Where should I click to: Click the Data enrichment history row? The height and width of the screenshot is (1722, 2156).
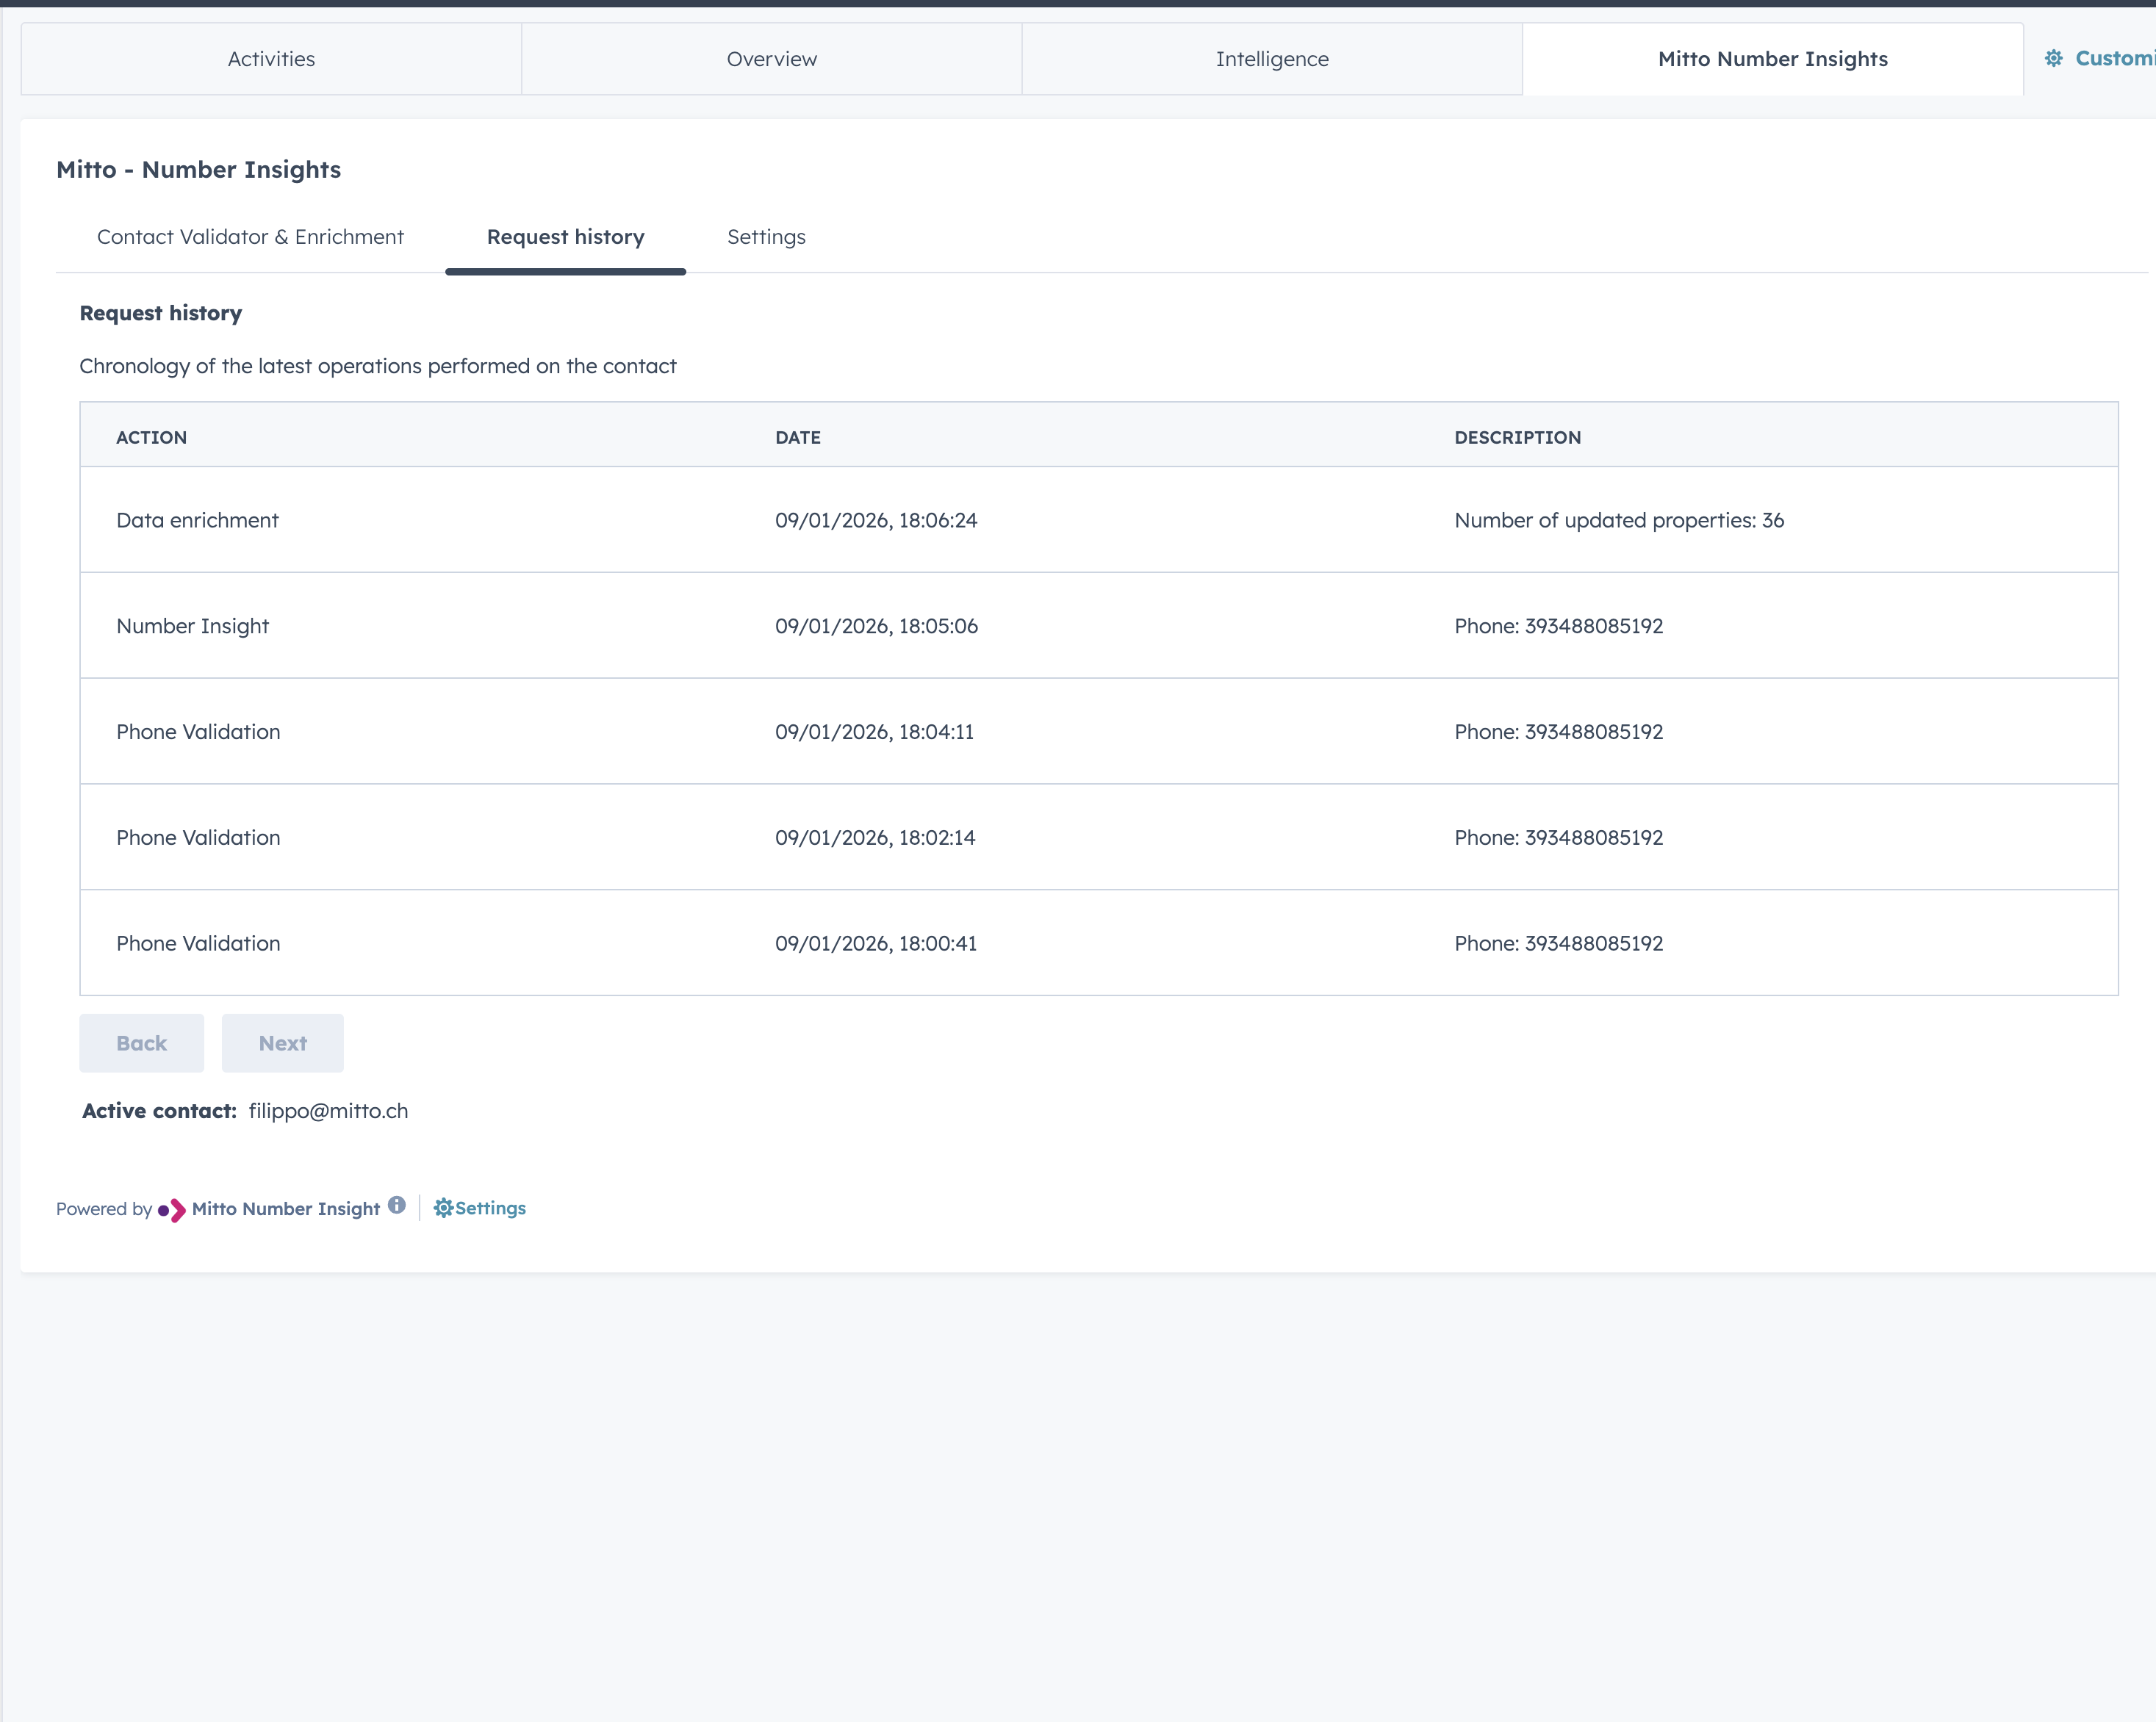coord(197,520)
